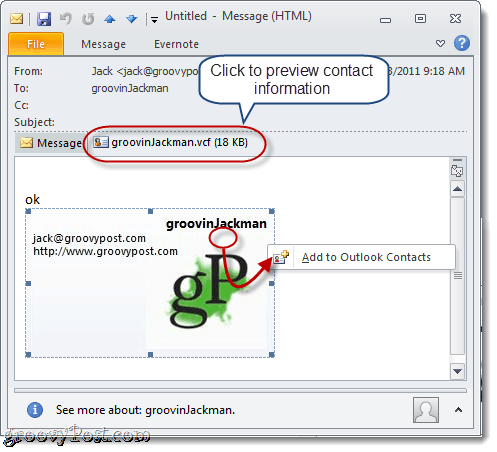Image resolution: width=497 pixels, height=452 pixels.
Task: Go to the previous item arrow
Action: [110, 19]
